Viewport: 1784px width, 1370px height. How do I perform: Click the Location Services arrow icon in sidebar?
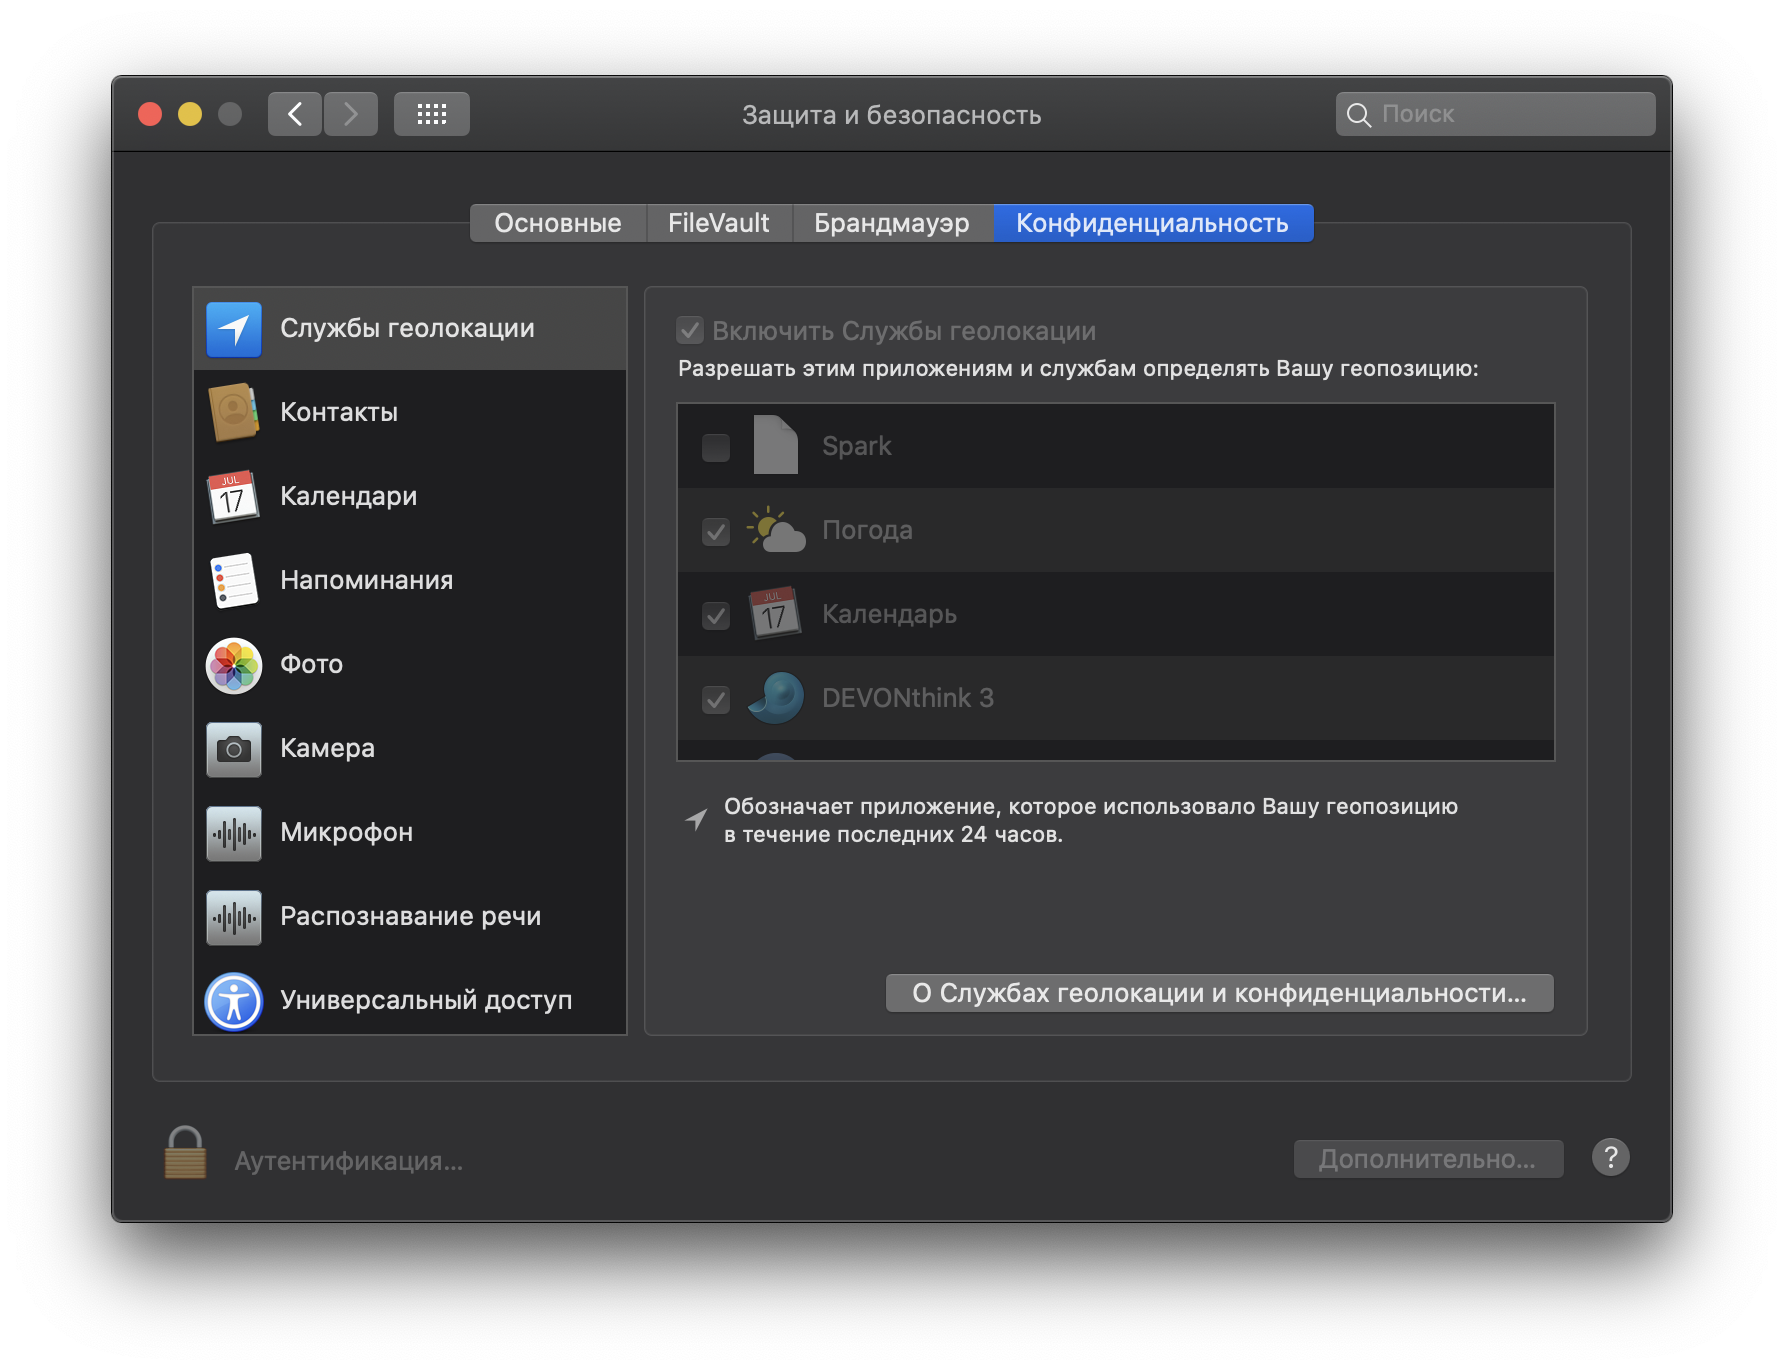pos(234,329)
